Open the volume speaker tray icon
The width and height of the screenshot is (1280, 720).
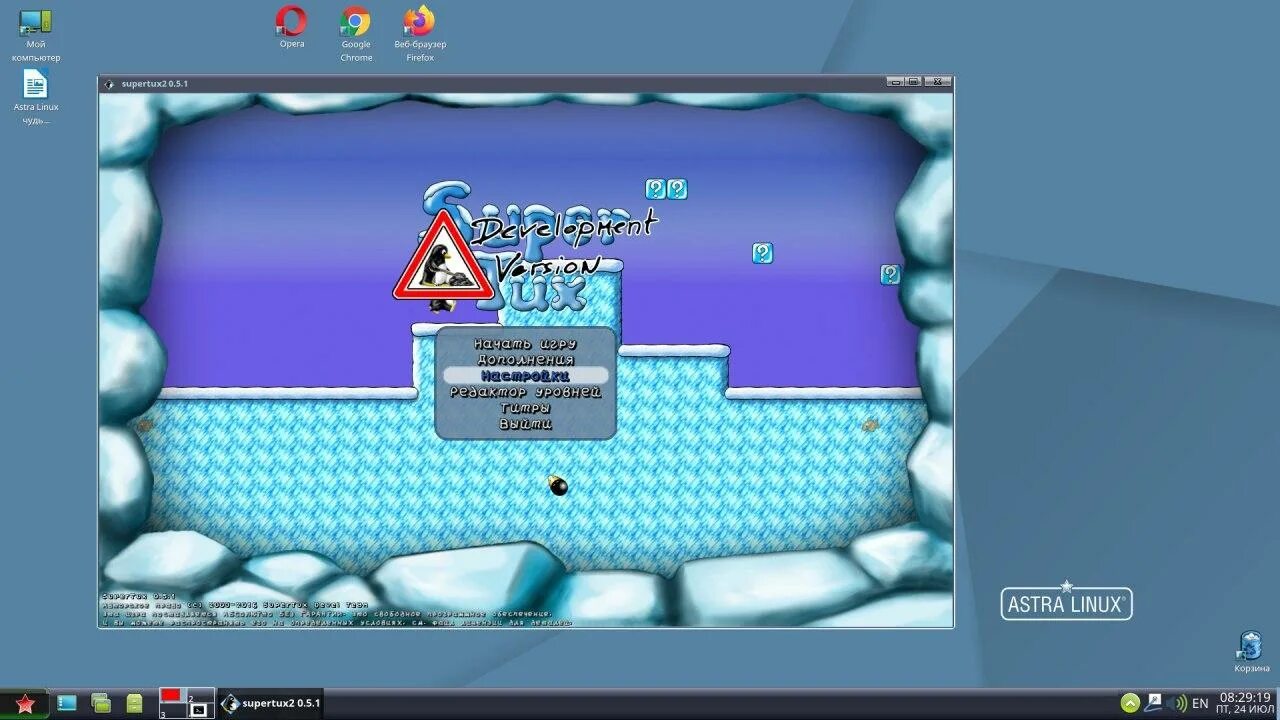click(1177, 703)
